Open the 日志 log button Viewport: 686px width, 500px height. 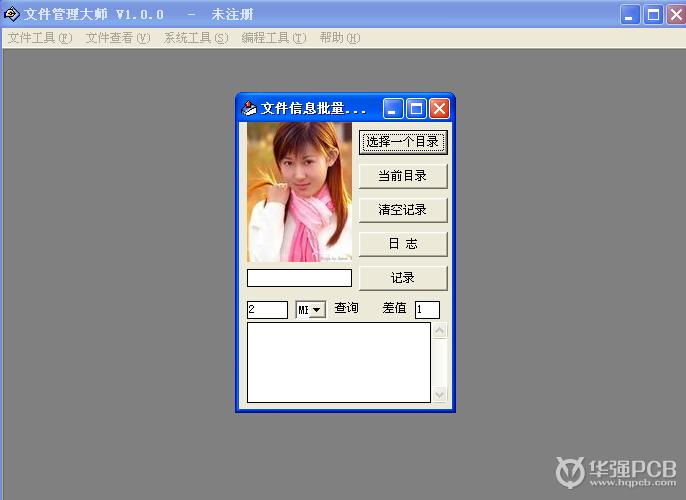[x=402, y=244]
